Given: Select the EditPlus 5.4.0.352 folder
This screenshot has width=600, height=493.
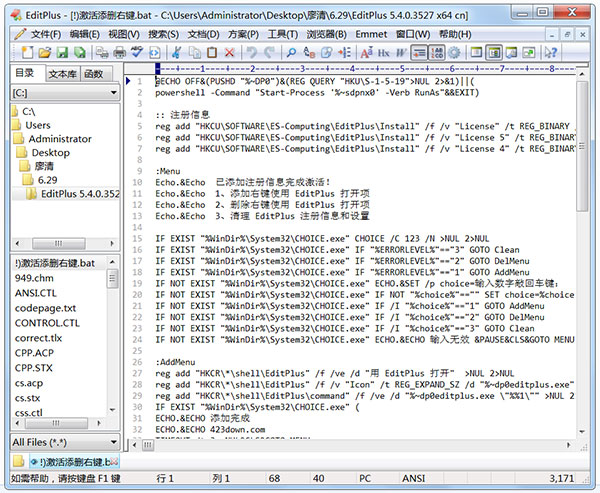Looking at the screenshot, I should click(73, 194).
